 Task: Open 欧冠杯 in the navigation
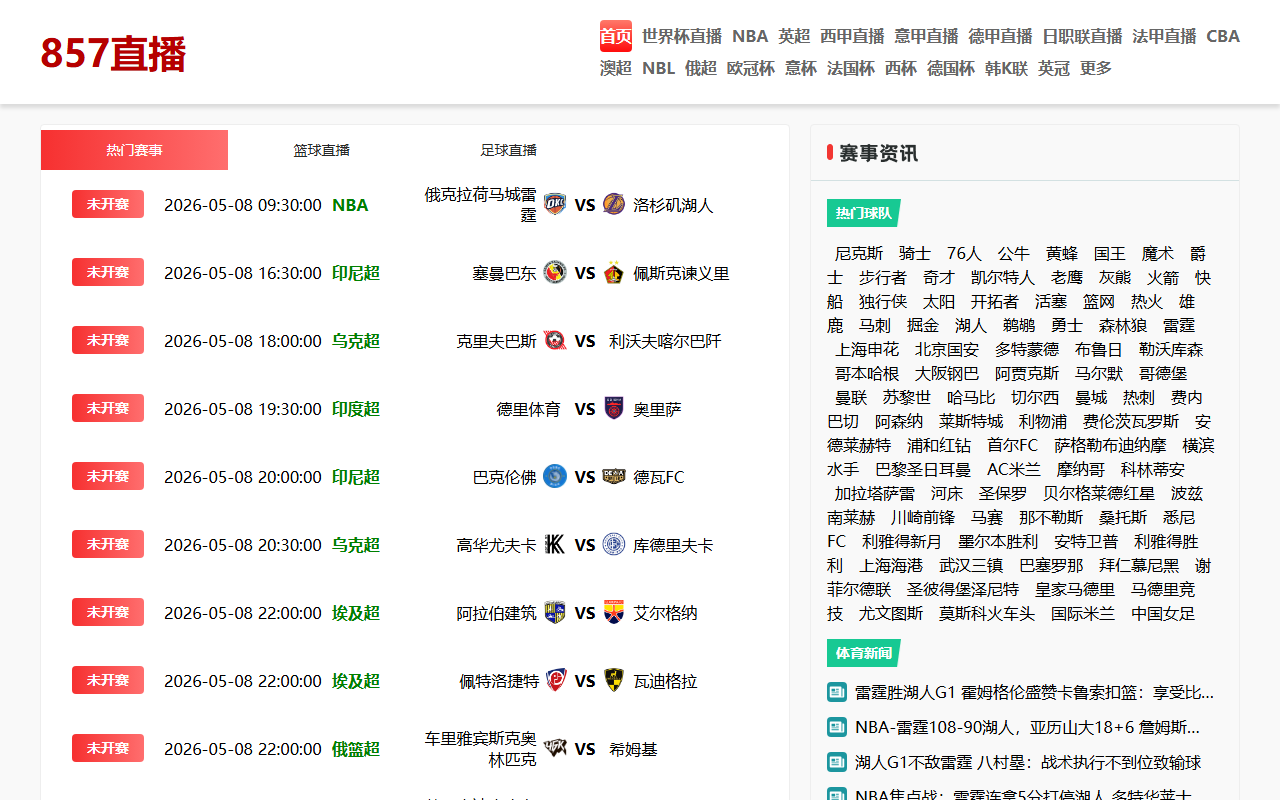pyautogui.click(x=750, y=68)
